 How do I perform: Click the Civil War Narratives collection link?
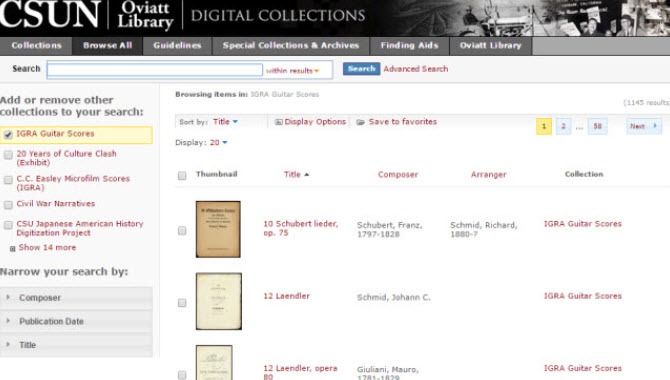(x=56, y=204)
